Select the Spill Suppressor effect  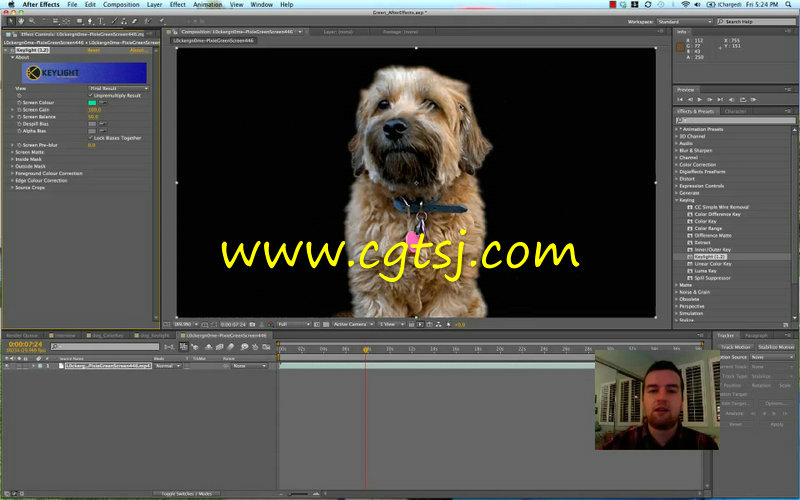click(x=712, y=278)
